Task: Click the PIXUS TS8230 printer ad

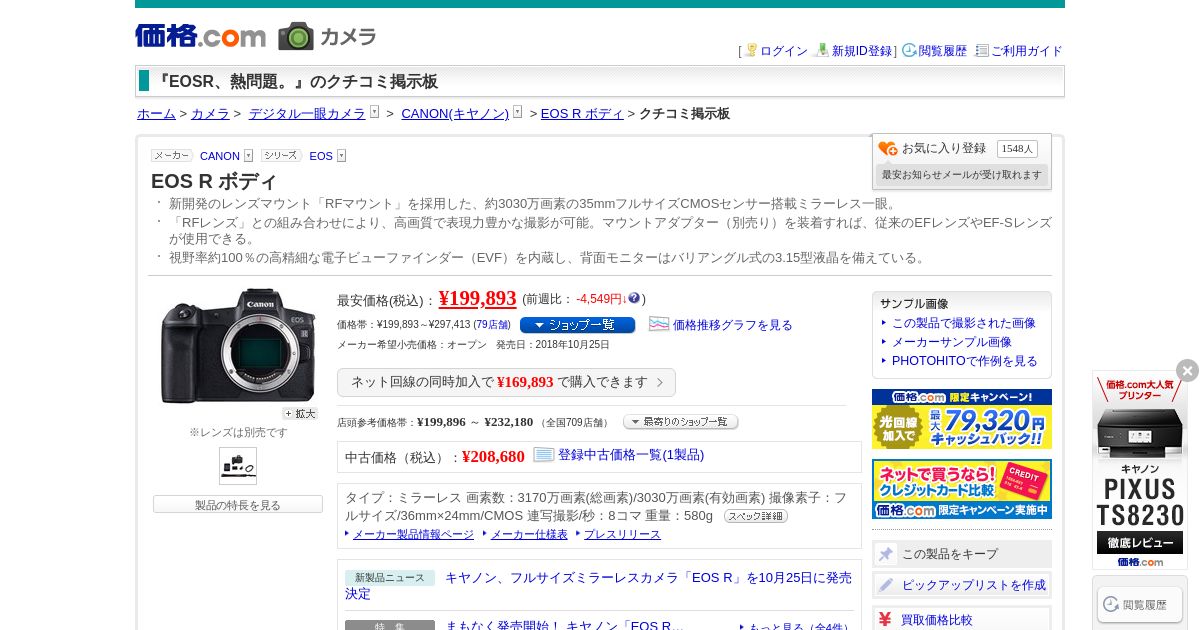Action: tap(1140, 470)
